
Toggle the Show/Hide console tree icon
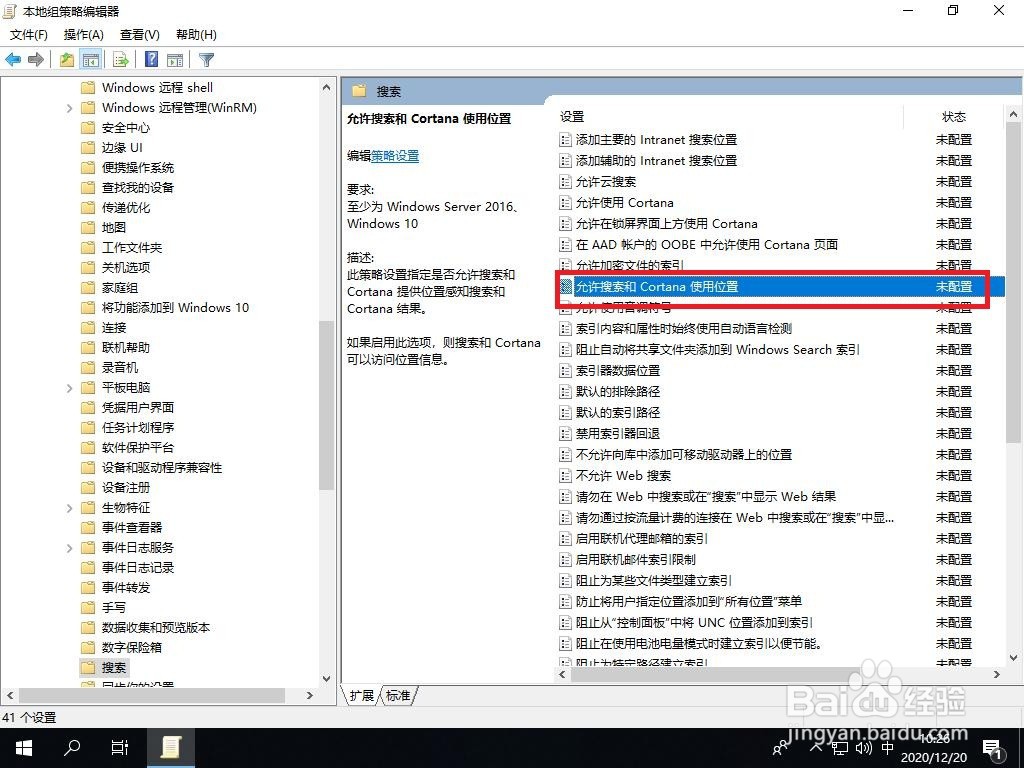[x=91, y=60]
